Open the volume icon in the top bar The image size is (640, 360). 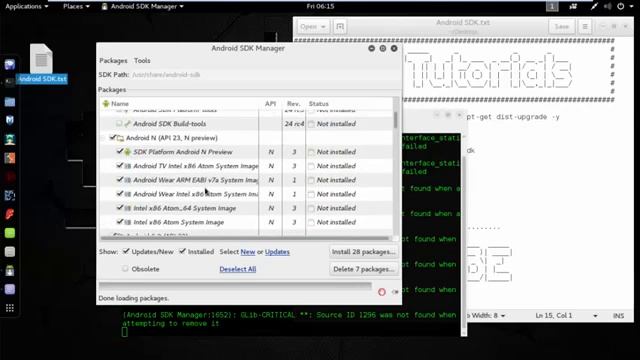(608, 6)
